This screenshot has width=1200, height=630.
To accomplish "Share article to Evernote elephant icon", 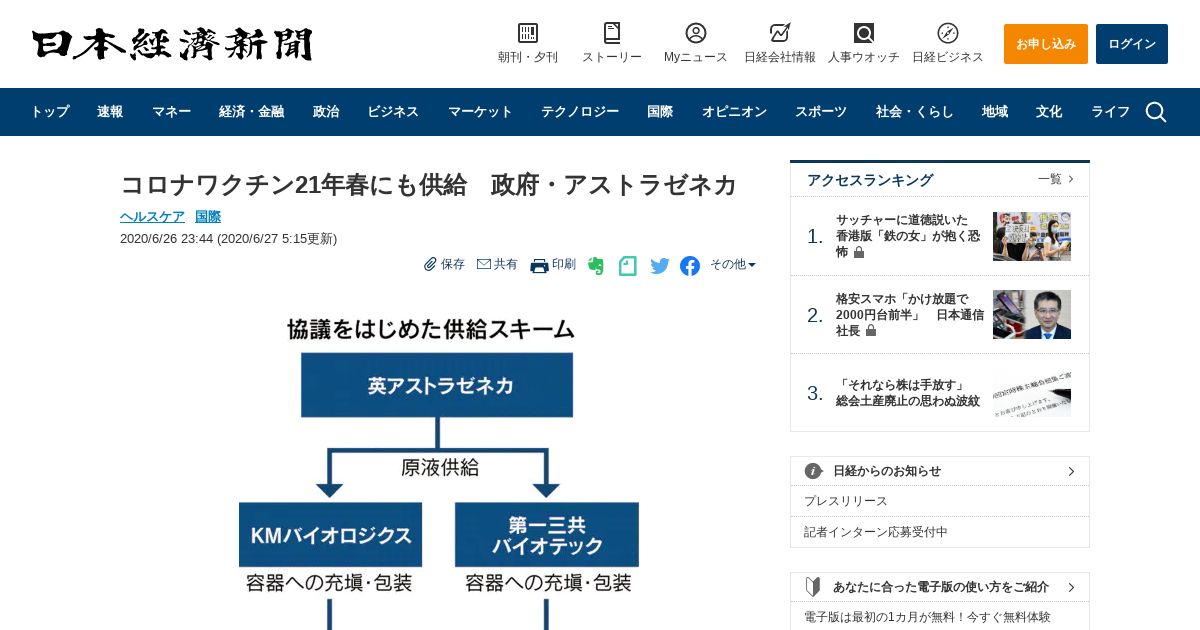I will pyautogui.click(x=596, y=266).
